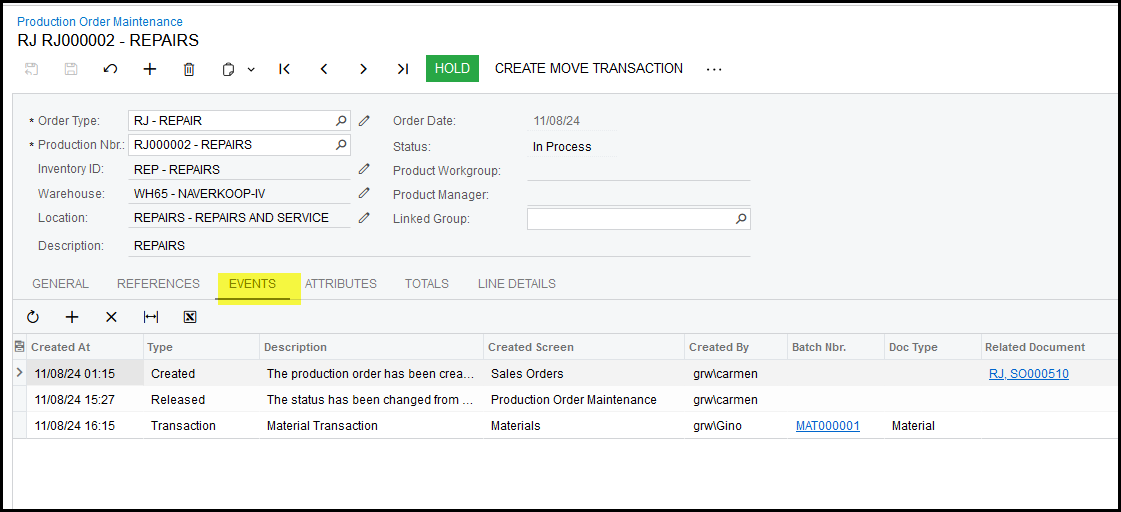Fit grid columns to width
Screen dimensions: 1121x512
[151, 317]
